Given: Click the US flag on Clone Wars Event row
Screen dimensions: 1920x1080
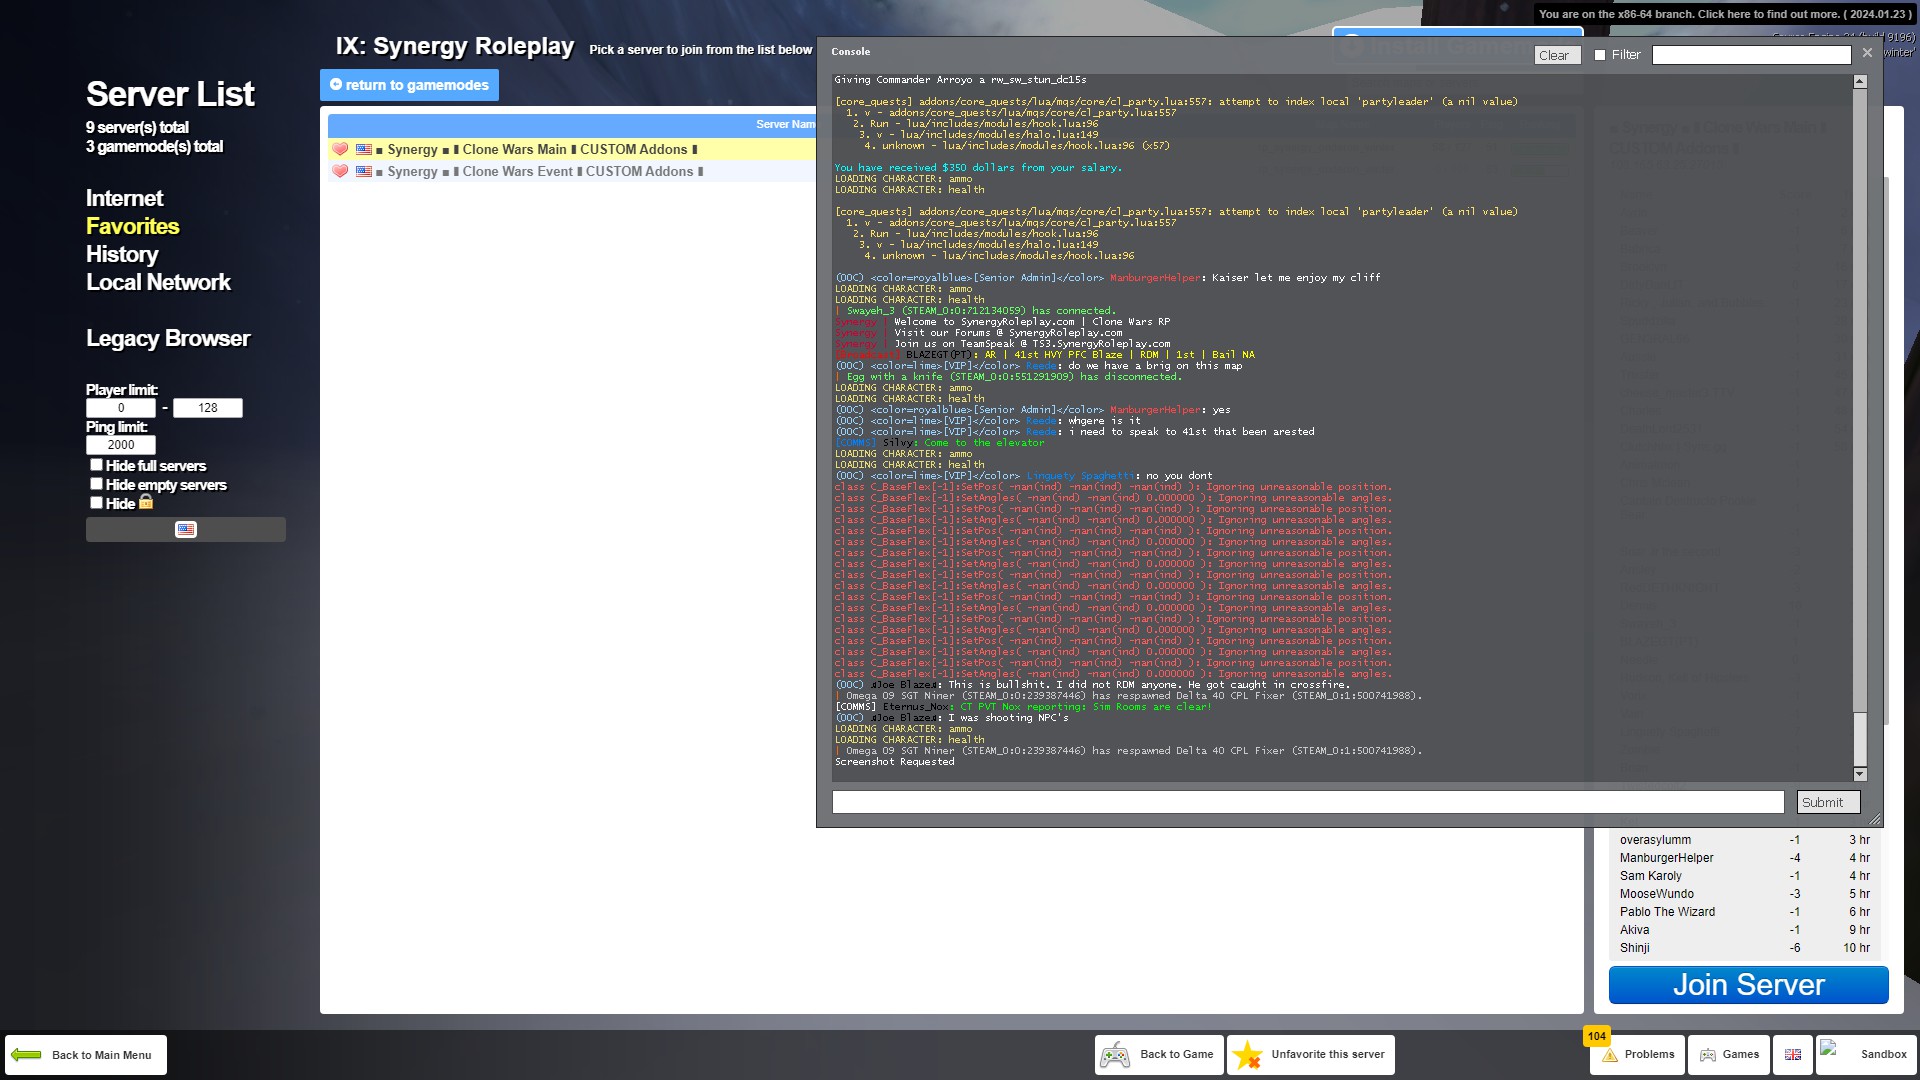Looking at the screenshot, I should (x=364, y=172).
